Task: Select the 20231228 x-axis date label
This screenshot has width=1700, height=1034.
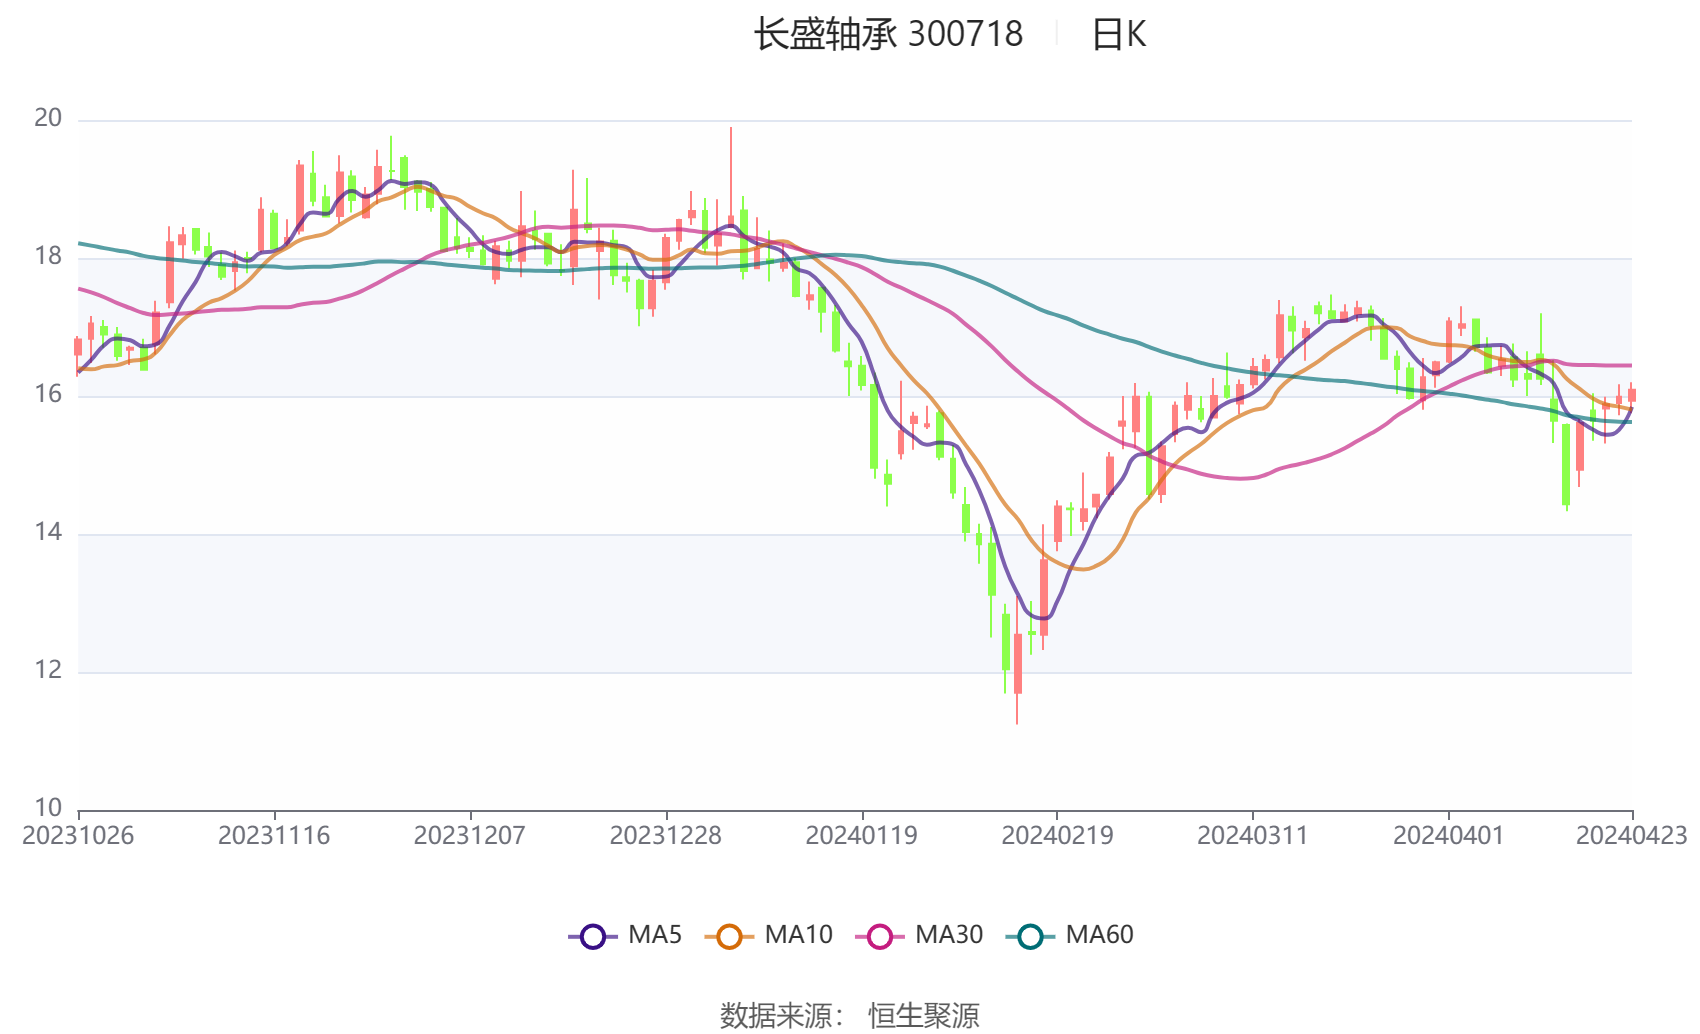Action: click(666, 835)
